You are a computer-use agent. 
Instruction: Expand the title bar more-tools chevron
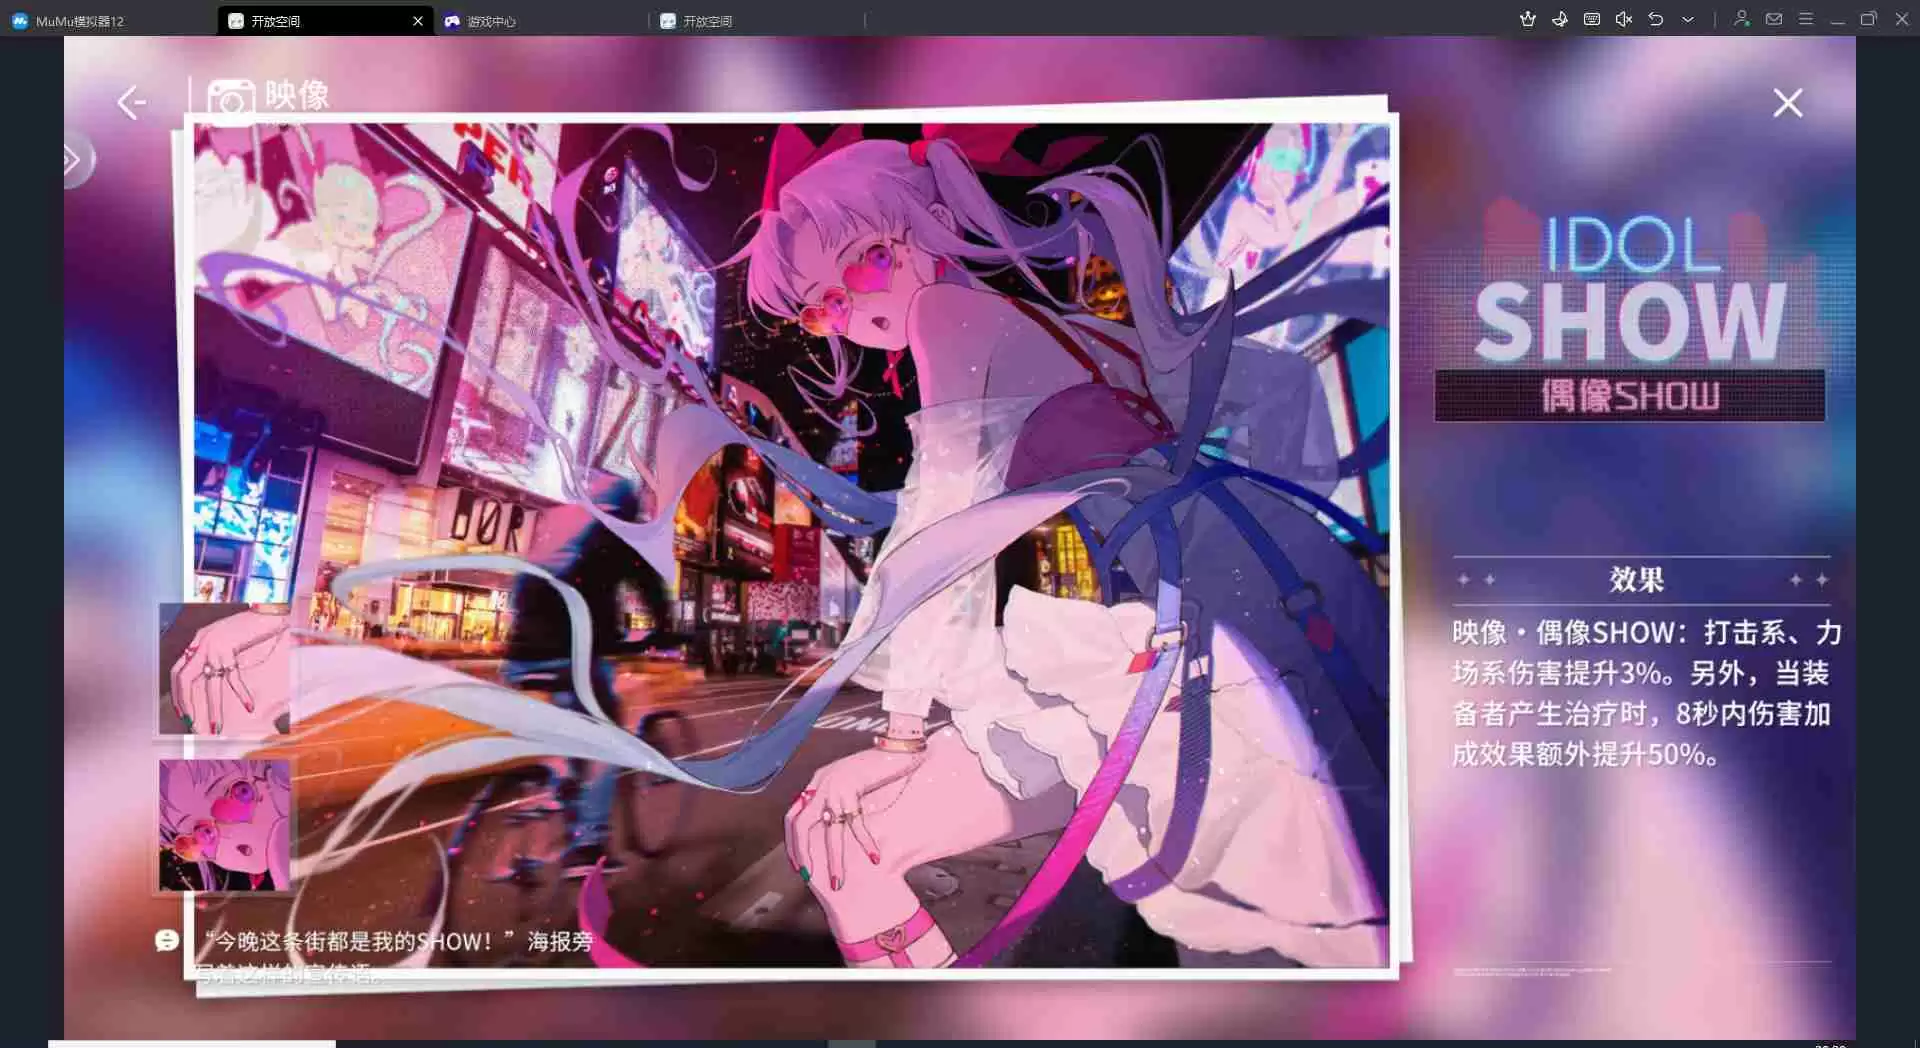[x=1688, y=19]
